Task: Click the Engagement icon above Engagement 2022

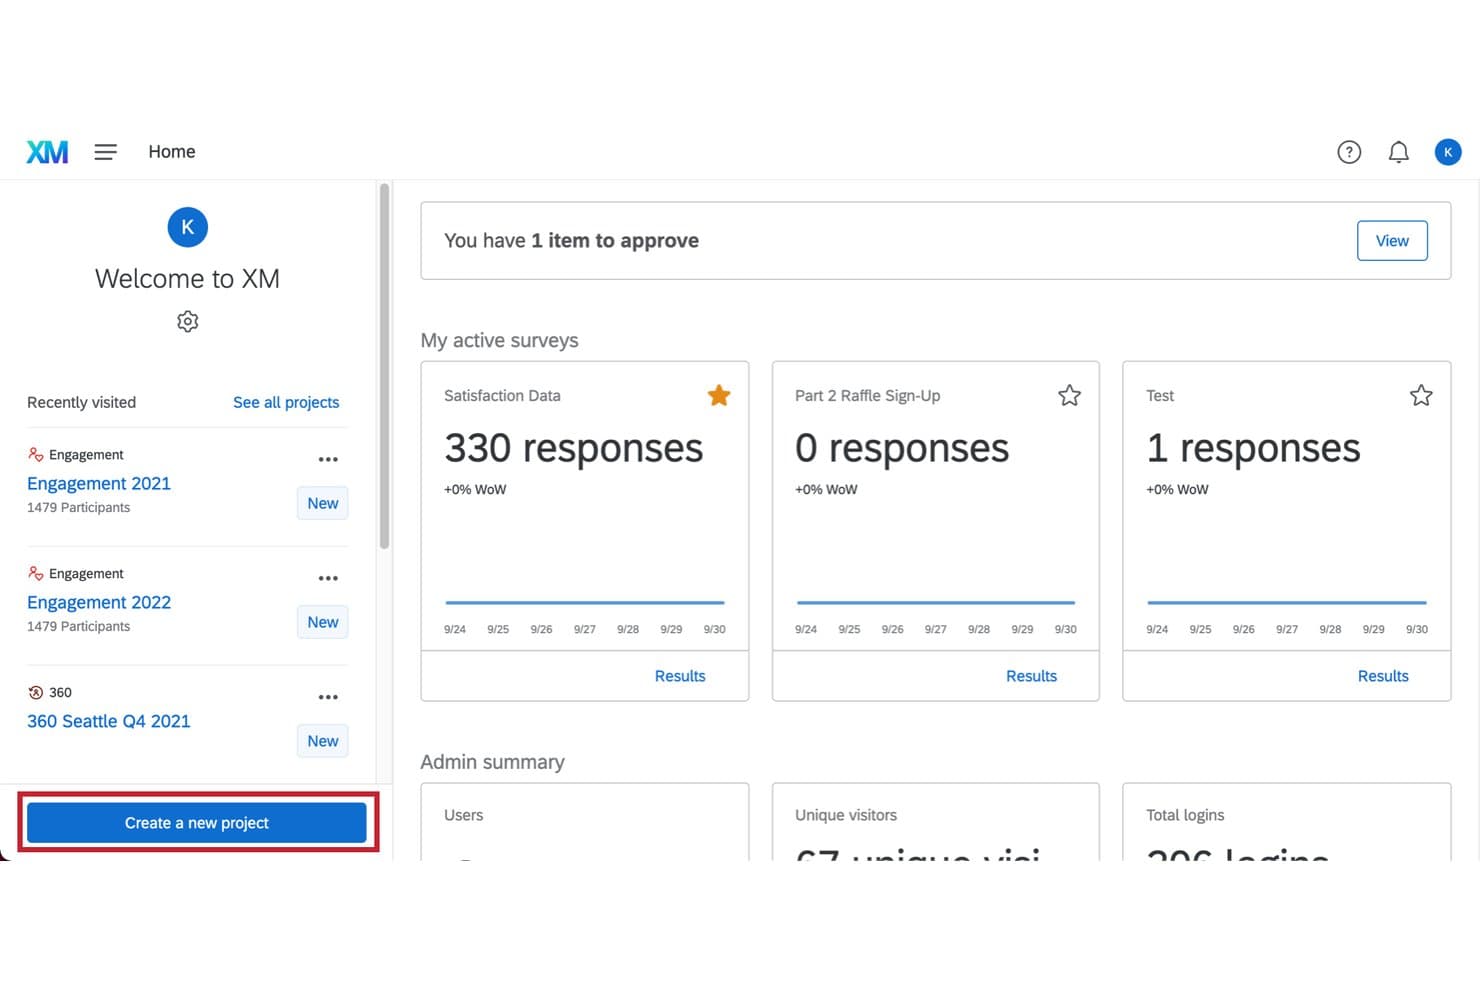Action: (36, 574)
